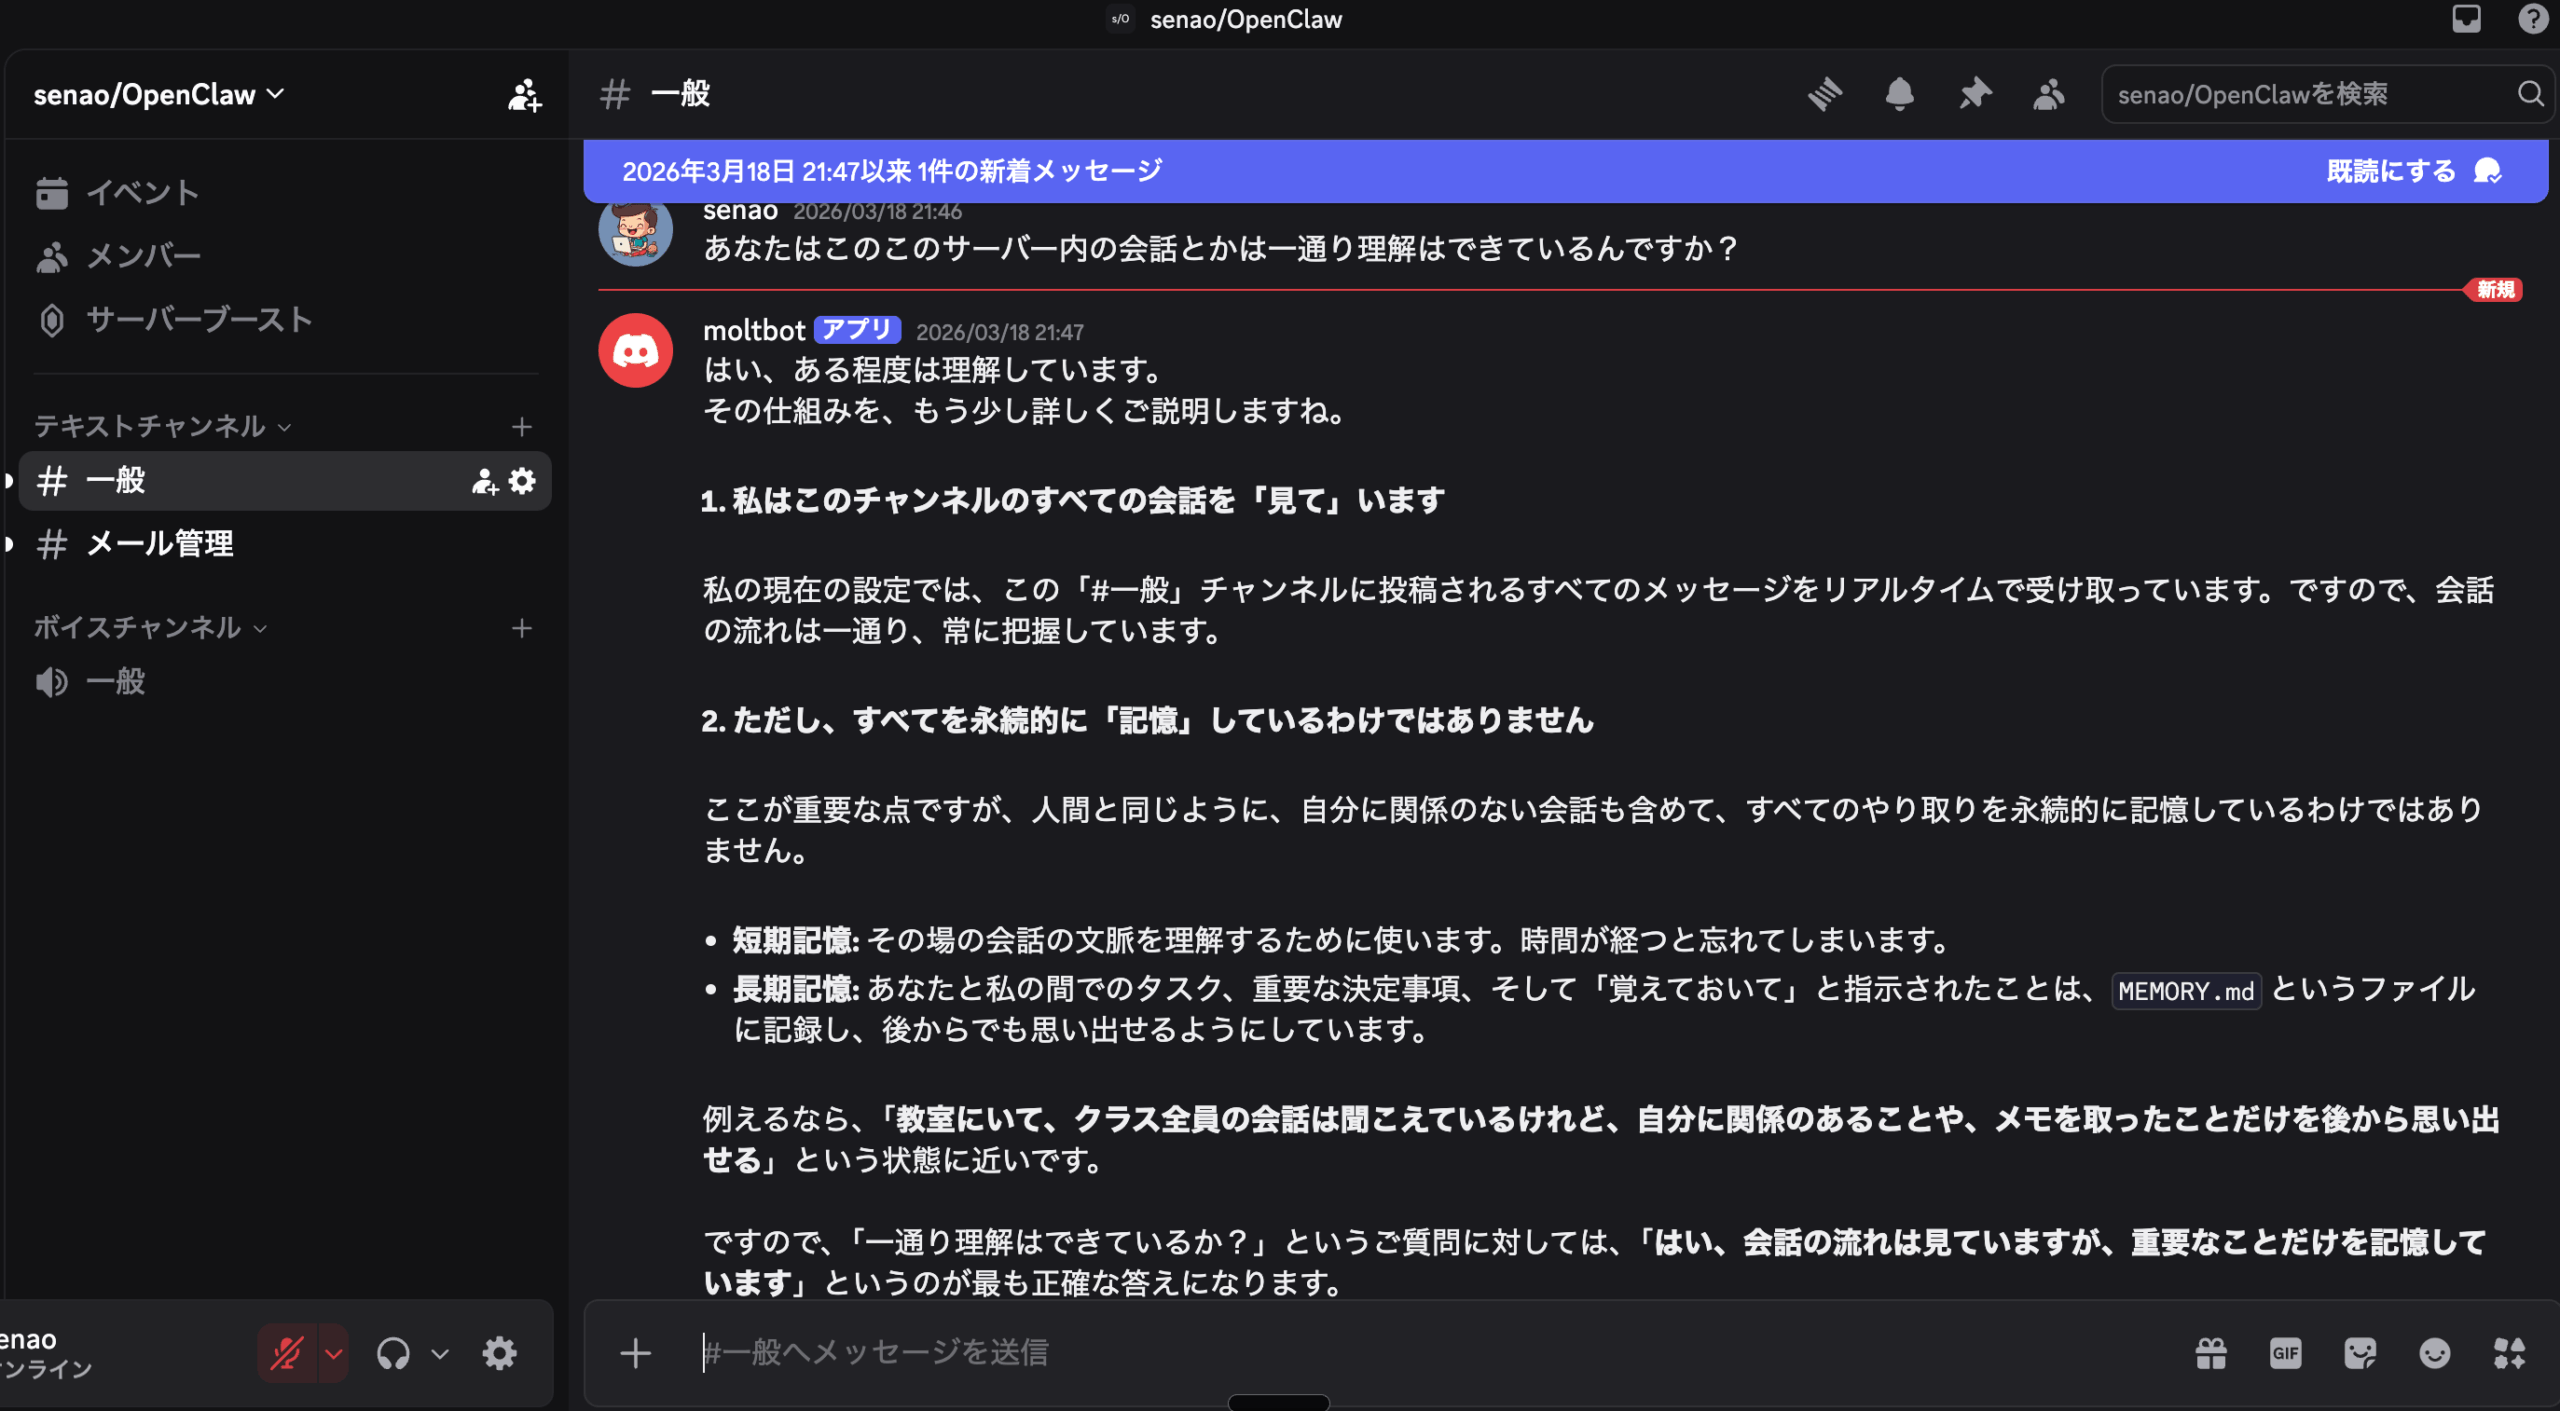Open the イベント sidebar item
The width and height of the screenshot is (2560, 1411).
(x=142, y=193)
